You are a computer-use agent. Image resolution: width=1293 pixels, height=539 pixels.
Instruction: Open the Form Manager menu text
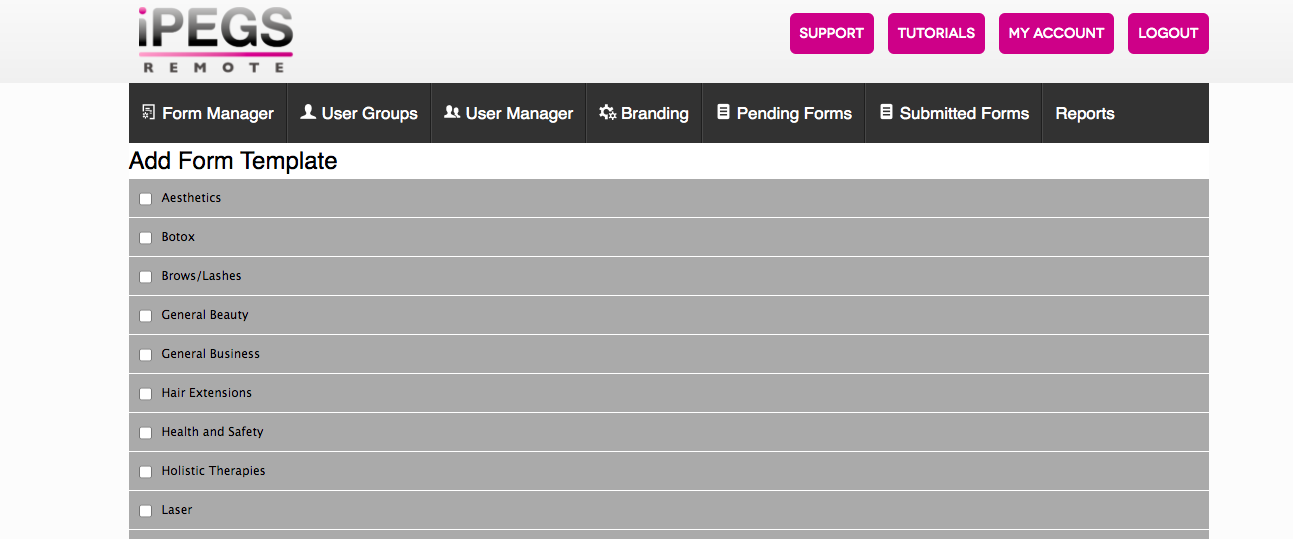[x=218, y=113]
